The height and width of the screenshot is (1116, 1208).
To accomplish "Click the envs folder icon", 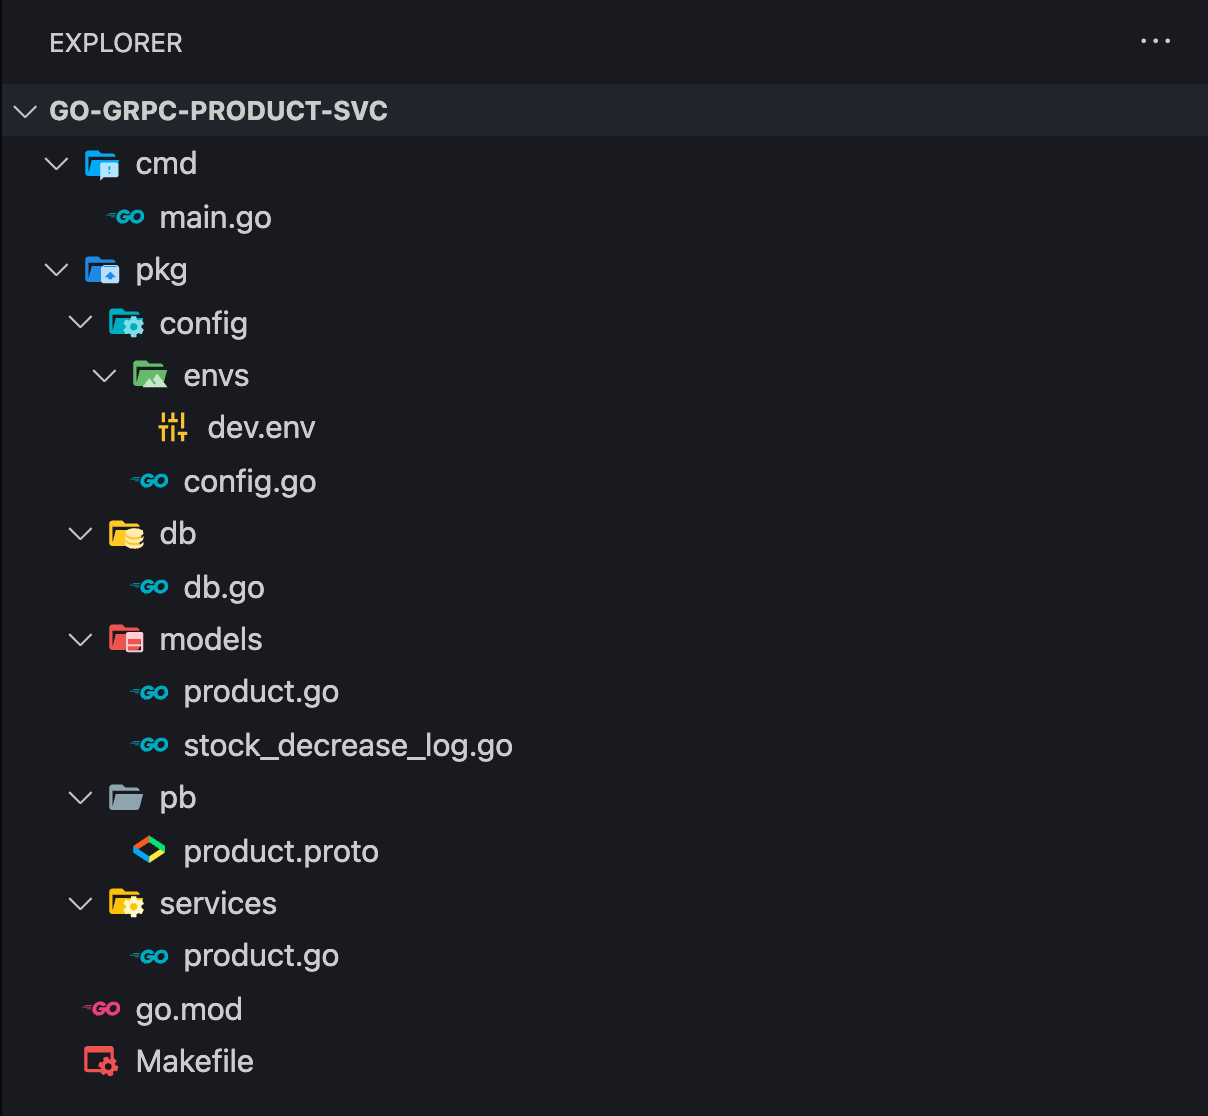I will [149, 374].
